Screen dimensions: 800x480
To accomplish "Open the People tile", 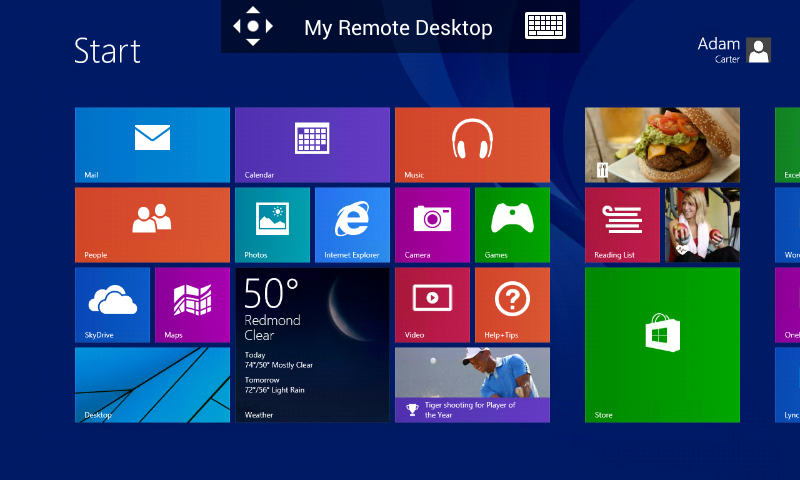I will pyautogui.click(x=152, y=225).
